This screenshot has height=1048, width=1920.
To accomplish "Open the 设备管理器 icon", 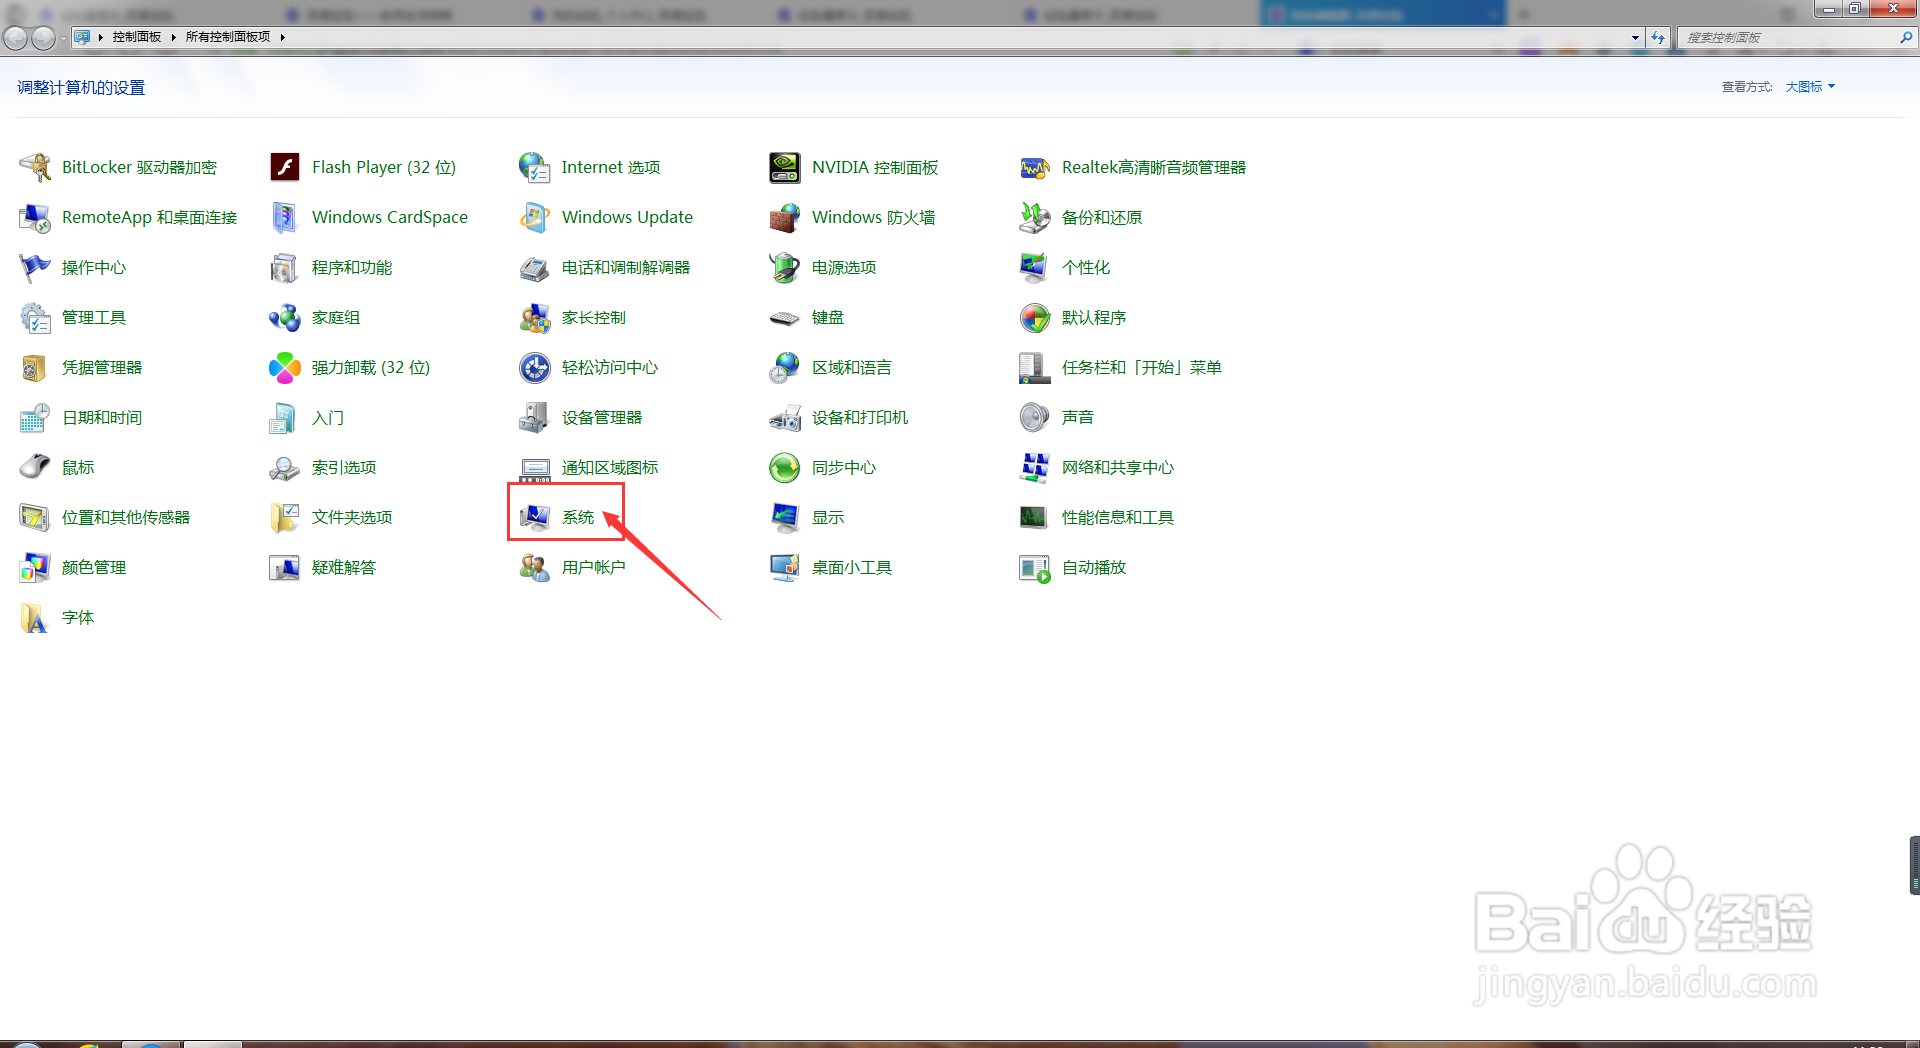I will point(535,417).
